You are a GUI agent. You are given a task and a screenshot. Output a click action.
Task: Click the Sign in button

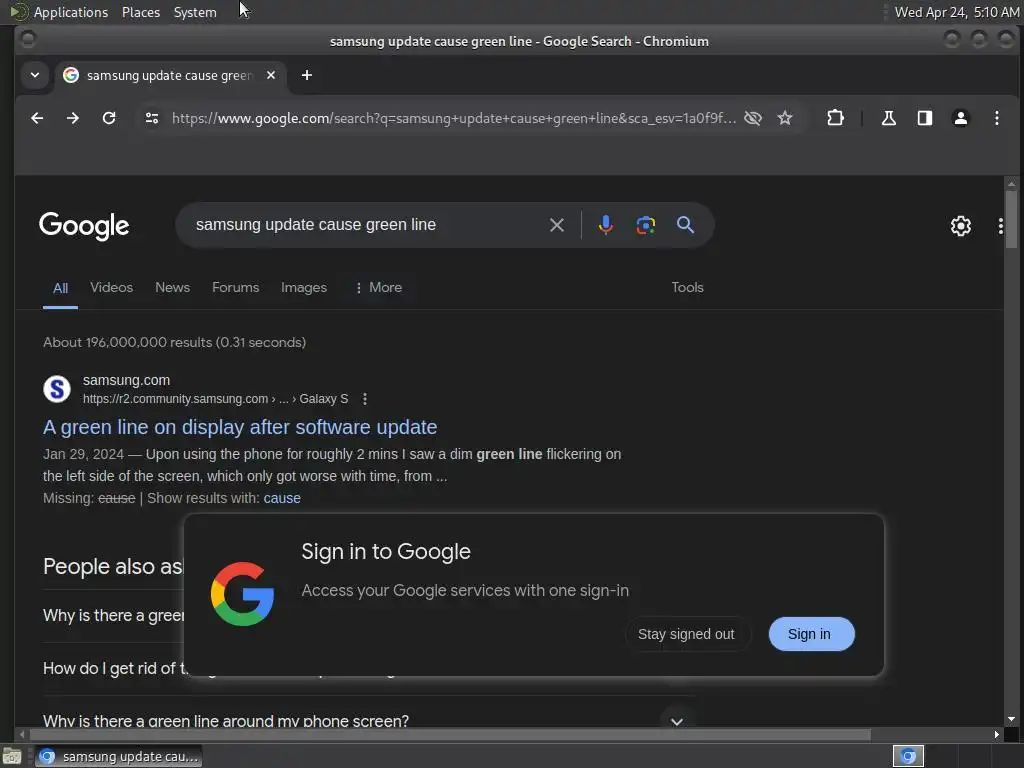click(x=811, y=634)
